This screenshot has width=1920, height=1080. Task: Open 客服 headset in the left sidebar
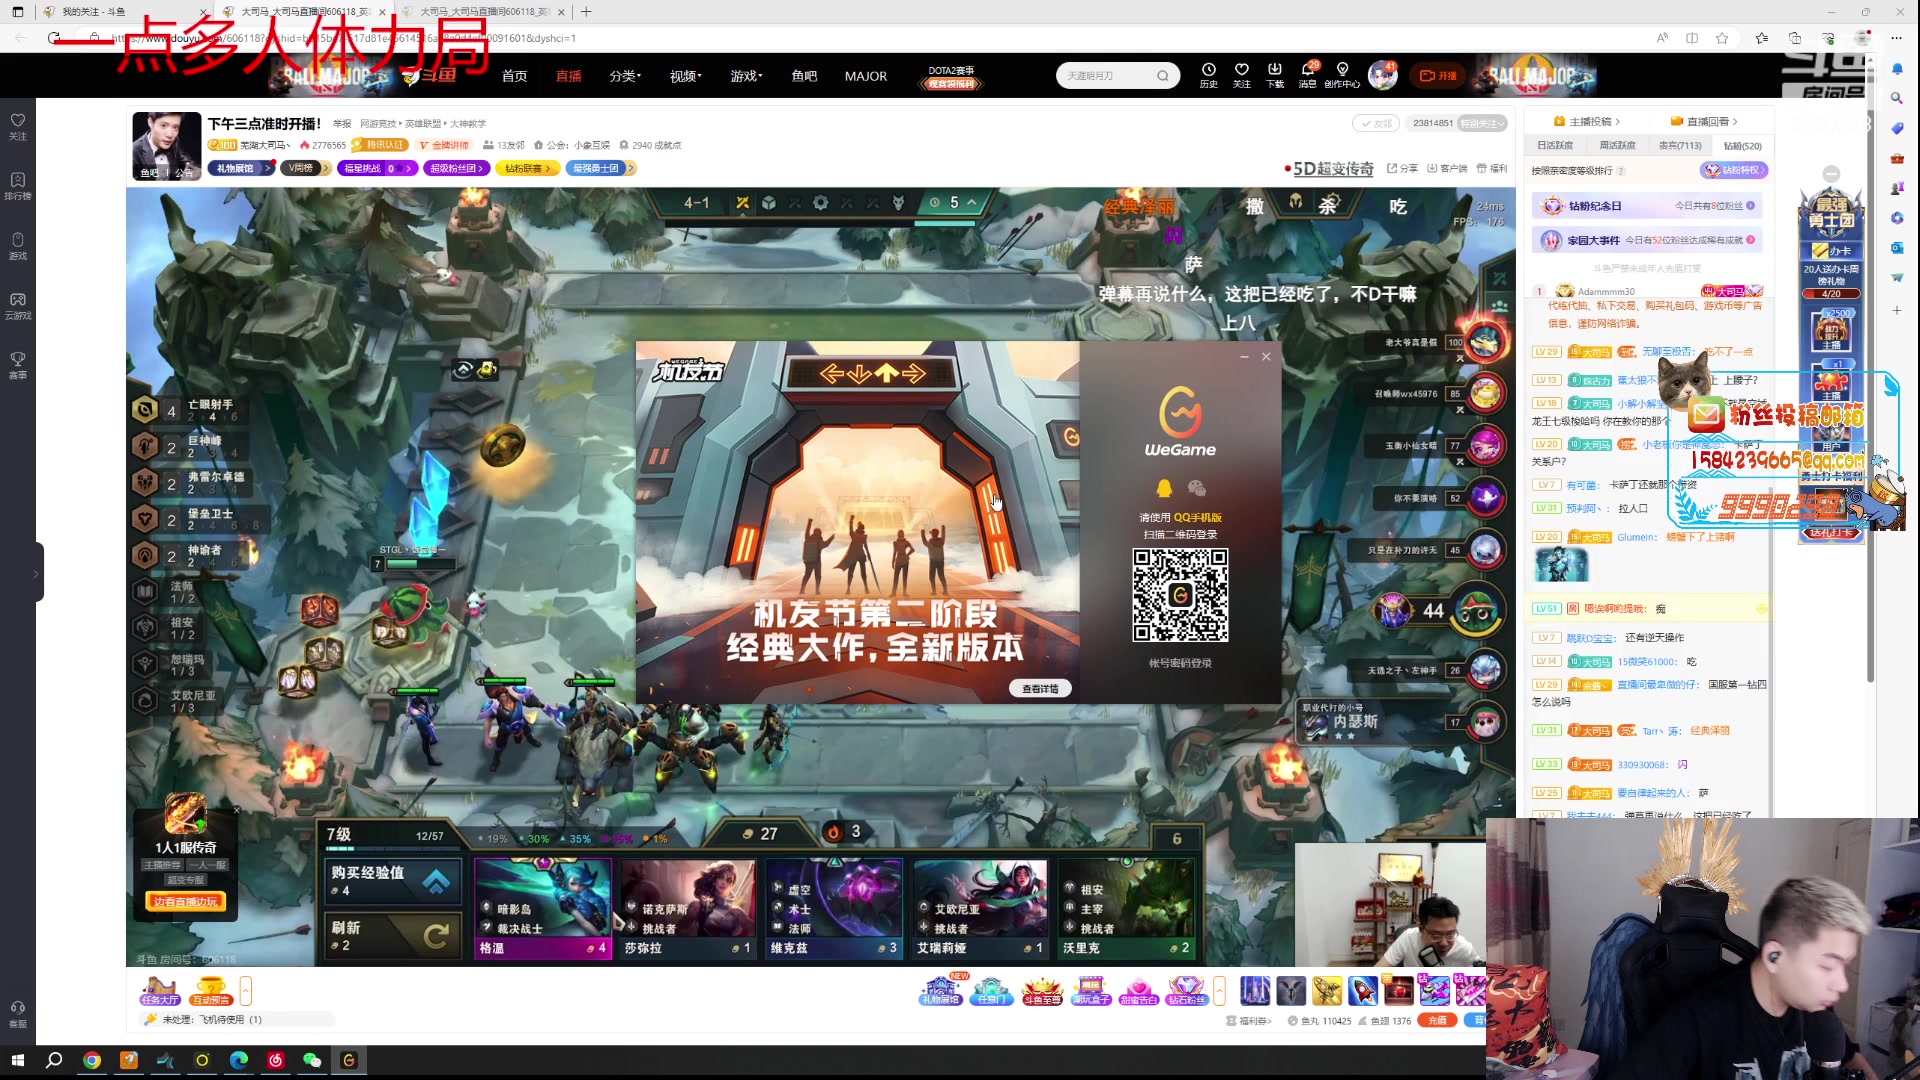coord(18,1014)
